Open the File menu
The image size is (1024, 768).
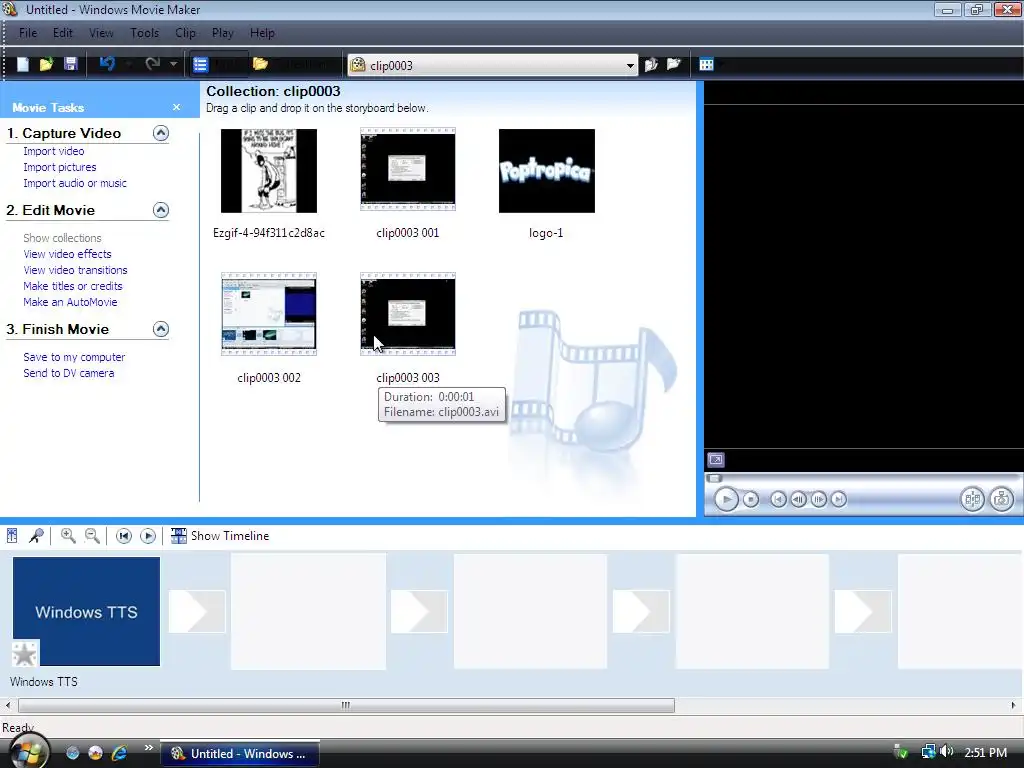(x=27, y=33)
